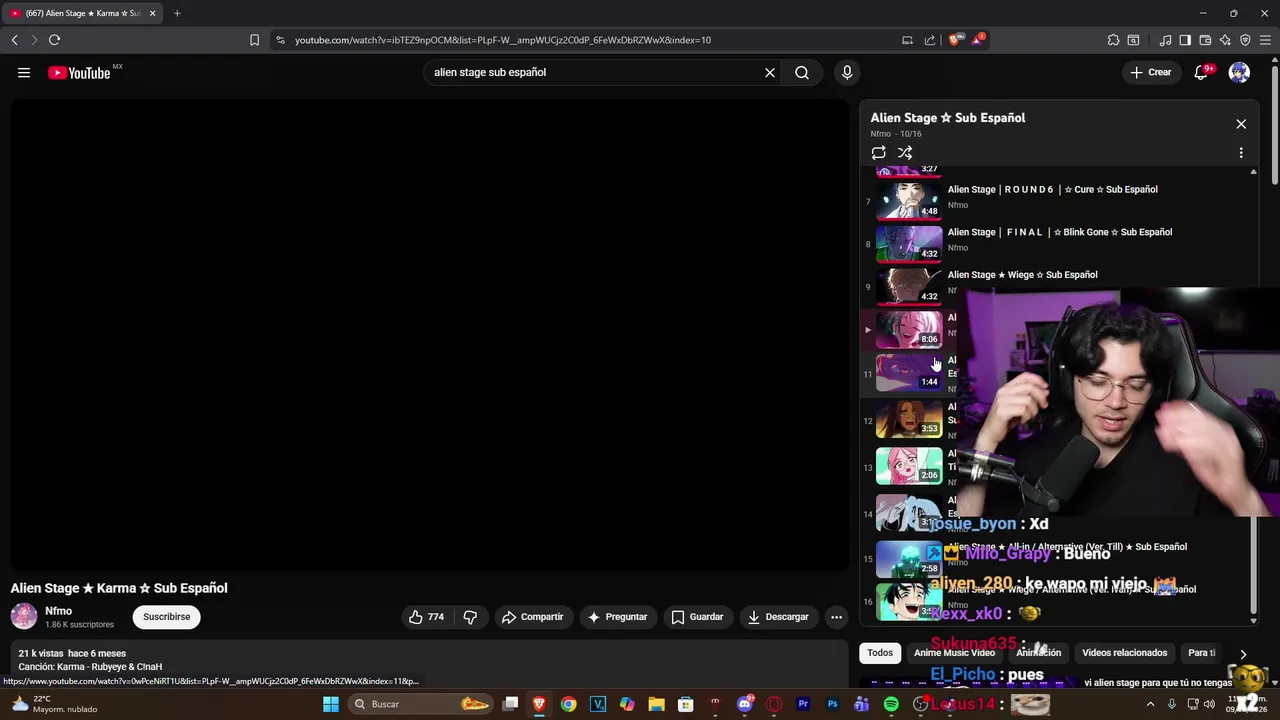Viewport: 1280px width, 720px height.
Task: Play the 2:58 playlist item 15
Action: pos(909,559)
